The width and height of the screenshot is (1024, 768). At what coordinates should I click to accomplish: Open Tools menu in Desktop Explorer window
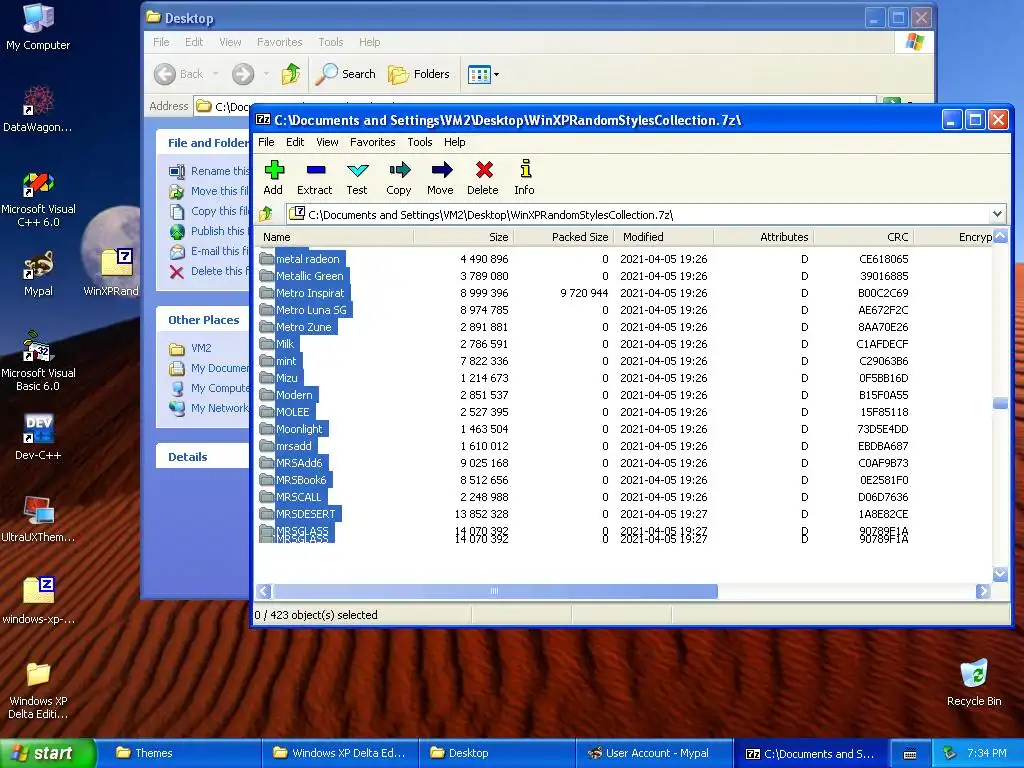pyautogui.click(x=330, y=42)
